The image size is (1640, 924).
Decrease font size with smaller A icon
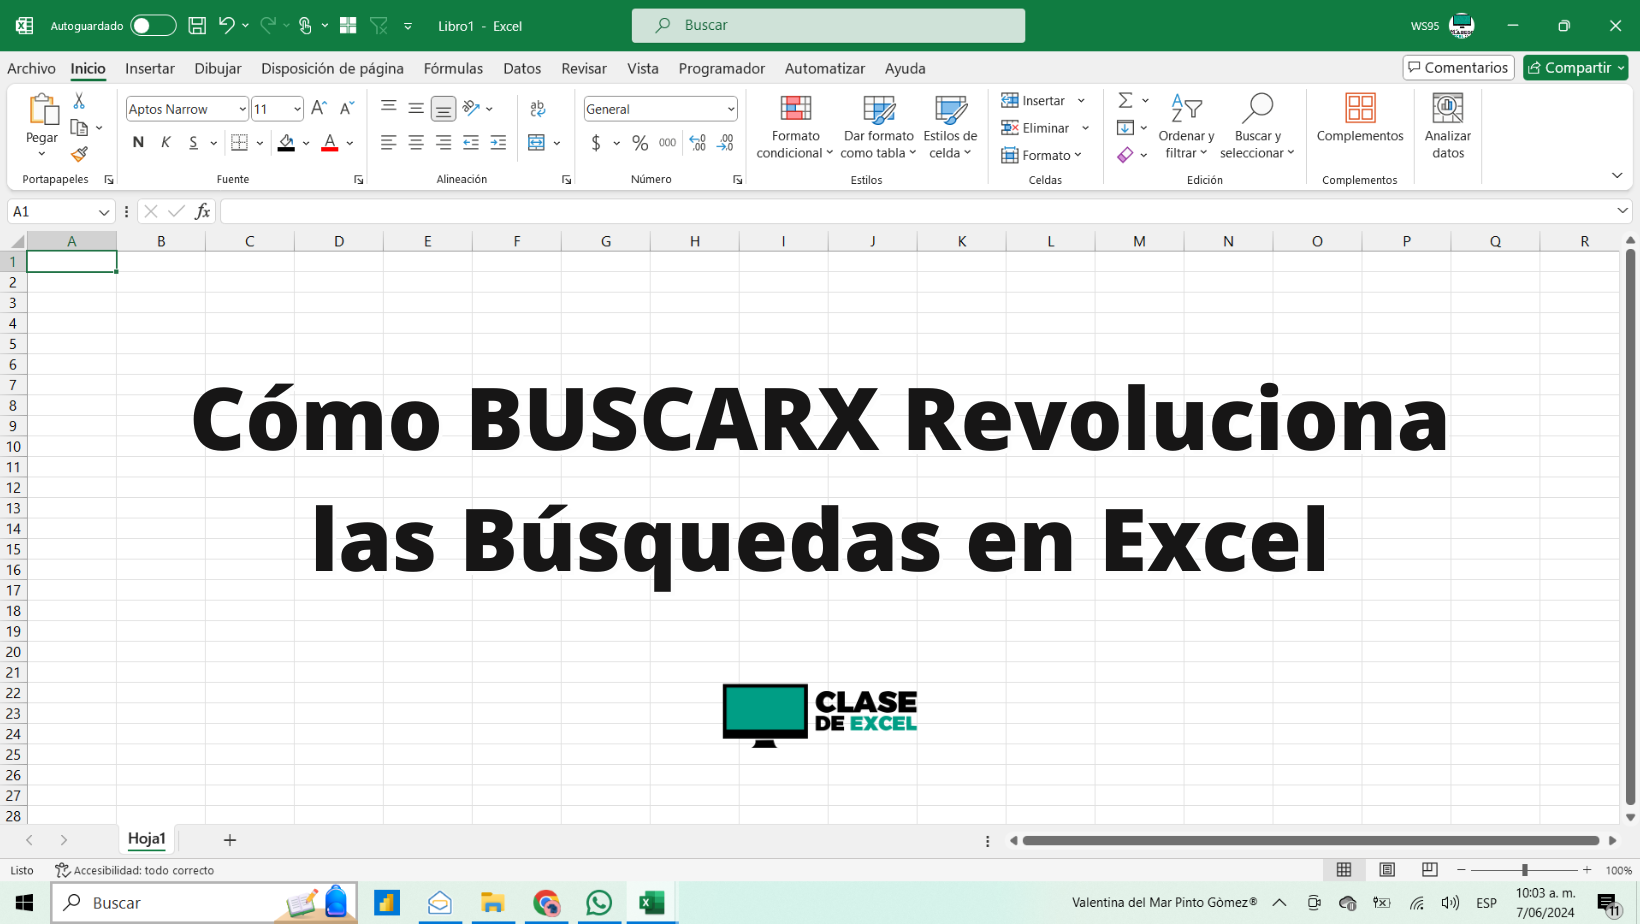point(347,108)
